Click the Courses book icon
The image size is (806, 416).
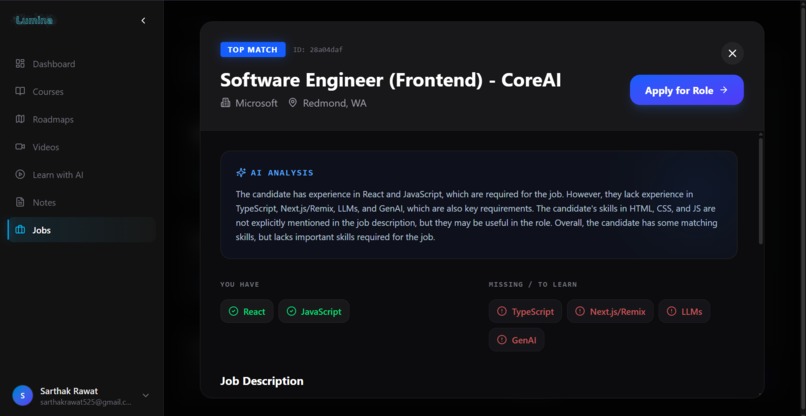(20, 92)
